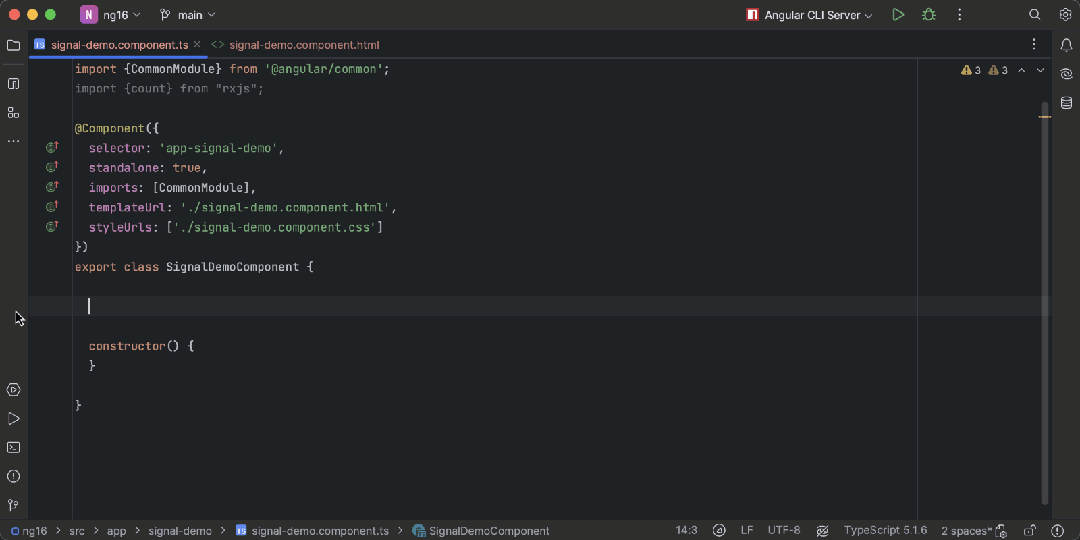Close the signal-demo.component.ts tab
Image resolution: width=1080 pixels, height=540 pixels.
(x=197, y=45)
